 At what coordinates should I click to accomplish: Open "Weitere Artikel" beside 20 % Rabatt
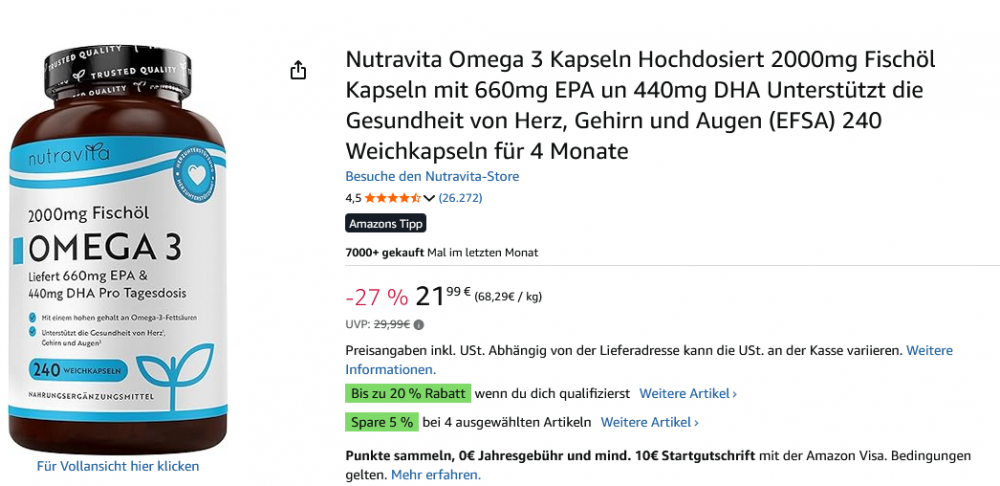688,394
